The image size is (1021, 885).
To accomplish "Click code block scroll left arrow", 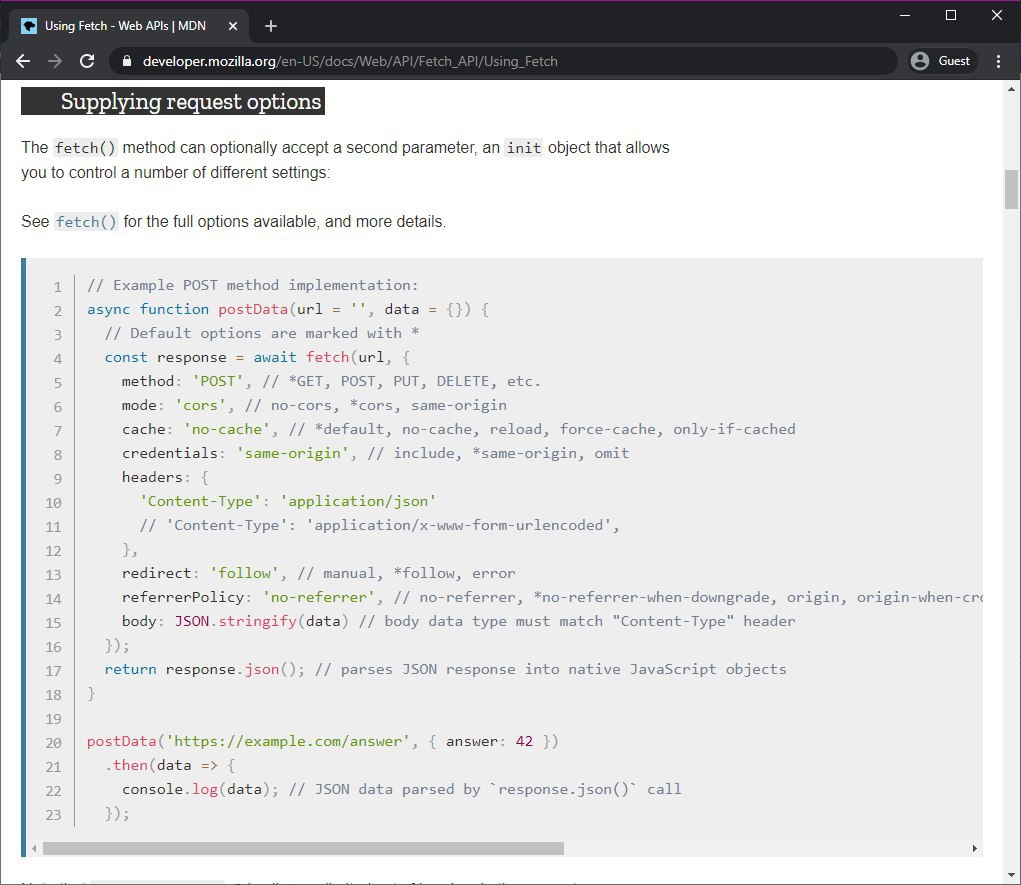I will 34,849.
